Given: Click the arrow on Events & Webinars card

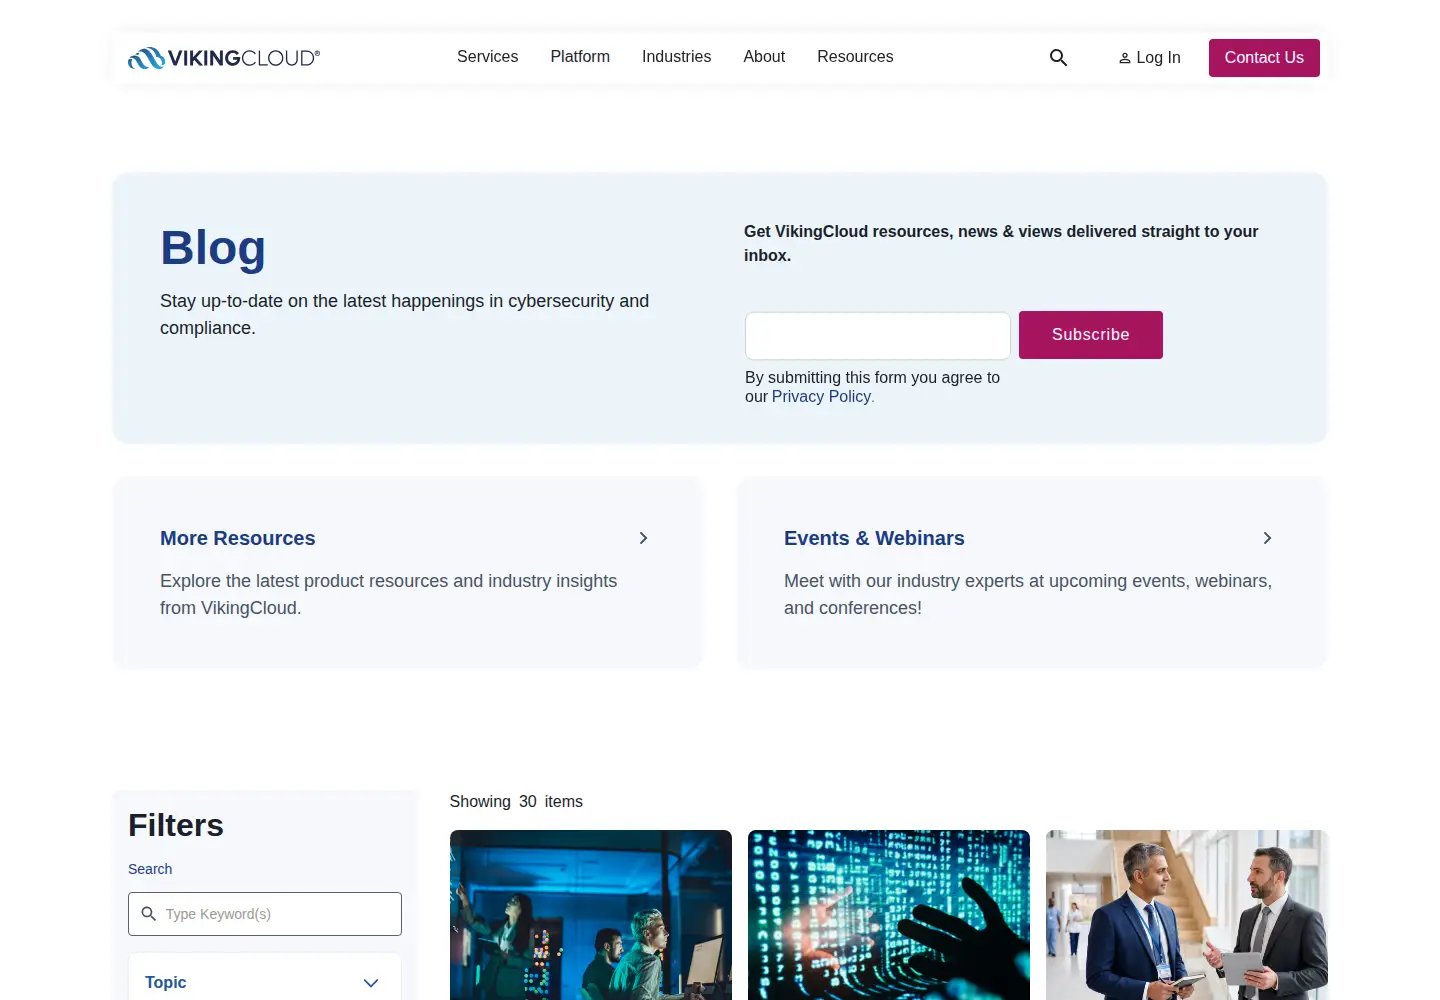Looking at the screenshot, I should (x=1268, y=538).
